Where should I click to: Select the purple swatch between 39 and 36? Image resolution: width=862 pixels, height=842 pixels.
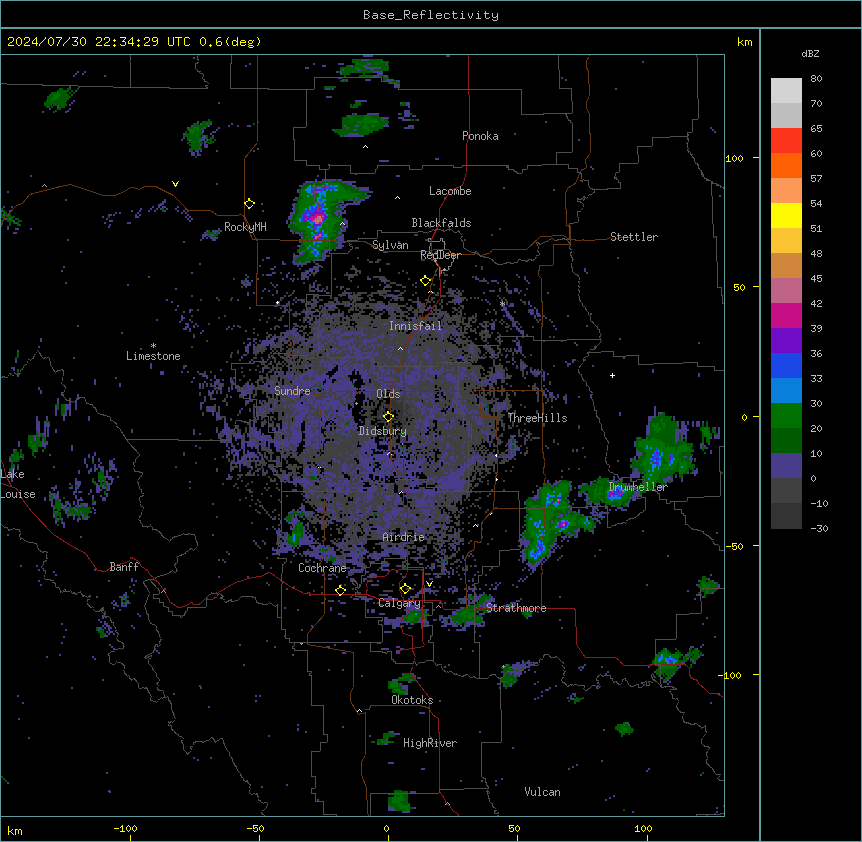click(786, 341)
